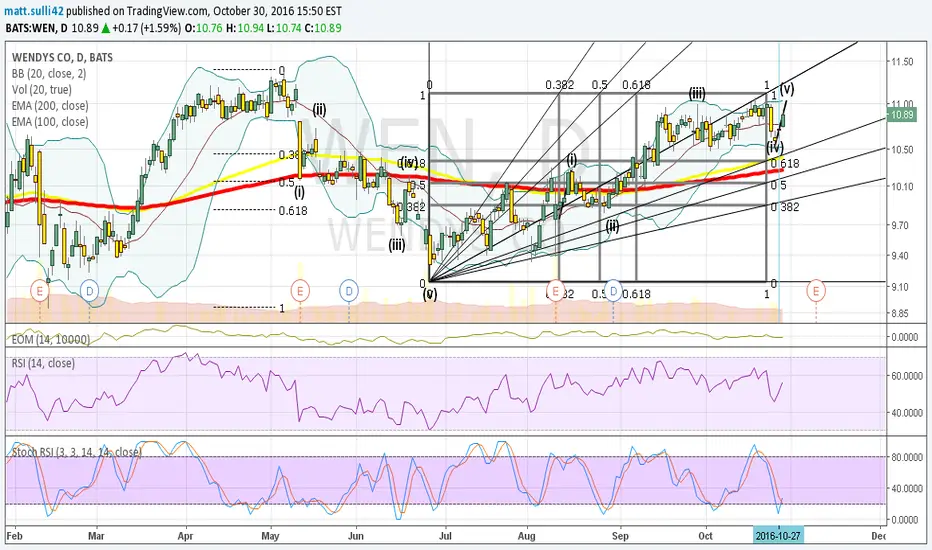Click the 80.0000 Stoch RSI scale label

pyautogui.click(x=907, y=457)
